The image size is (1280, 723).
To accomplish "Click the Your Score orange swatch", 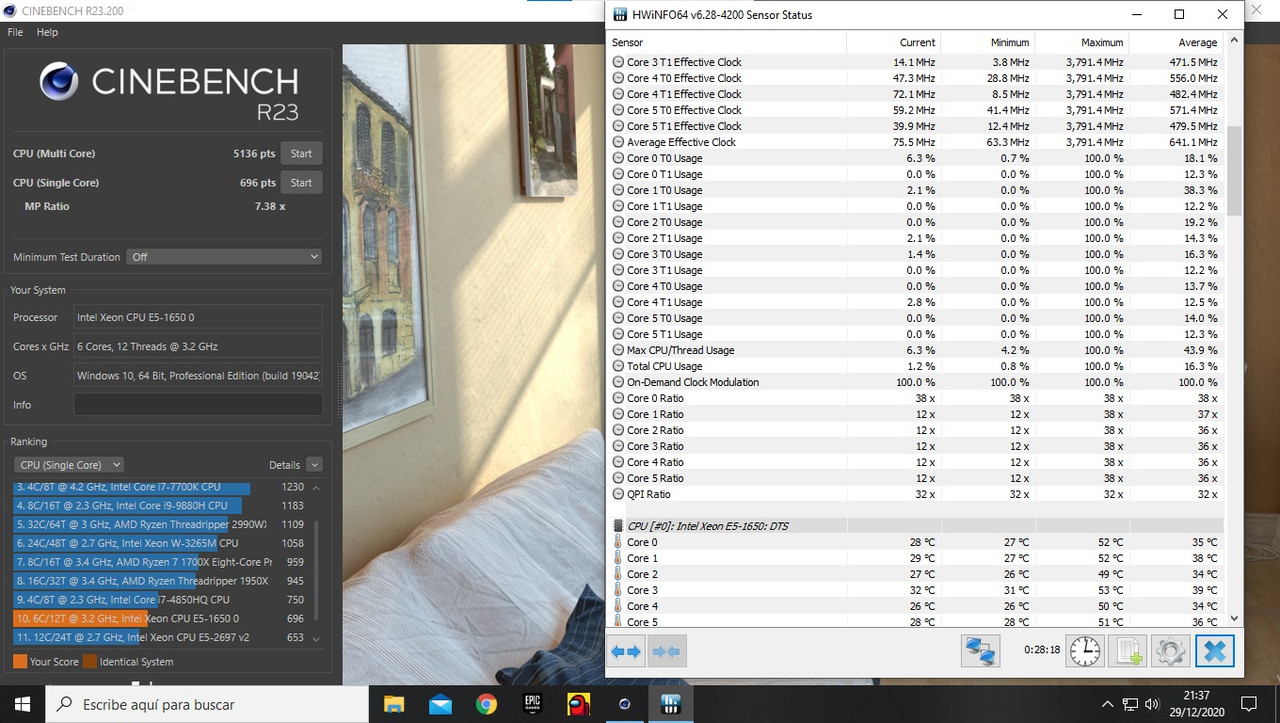I will tap(20, 662).
